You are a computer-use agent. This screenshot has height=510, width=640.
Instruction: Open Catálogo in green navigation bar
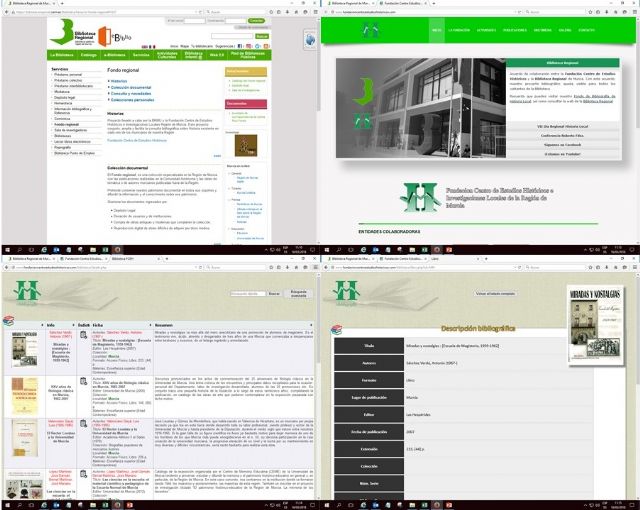[x=89, y=55]
